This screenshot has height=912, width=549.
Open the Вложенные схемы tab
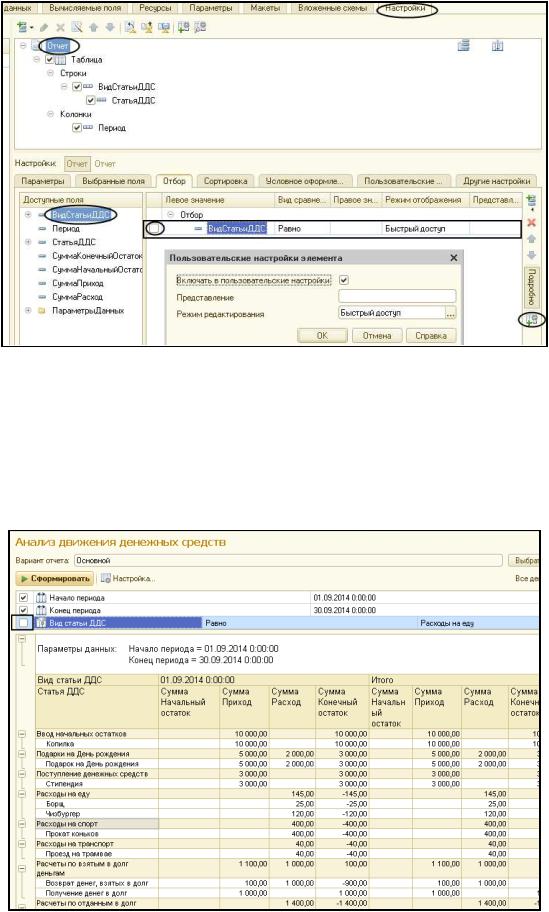[x=333, y=9]
